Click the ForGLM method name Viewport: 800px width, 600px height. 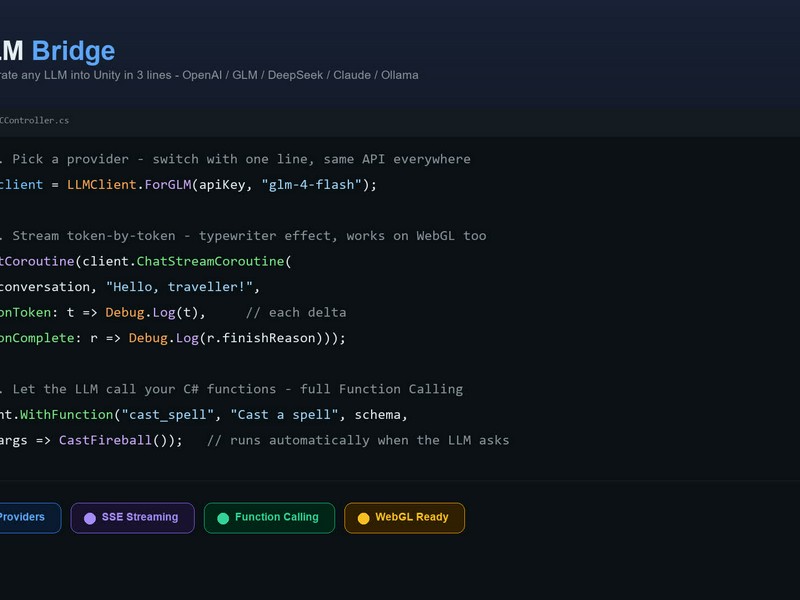[x=168, y=185]
